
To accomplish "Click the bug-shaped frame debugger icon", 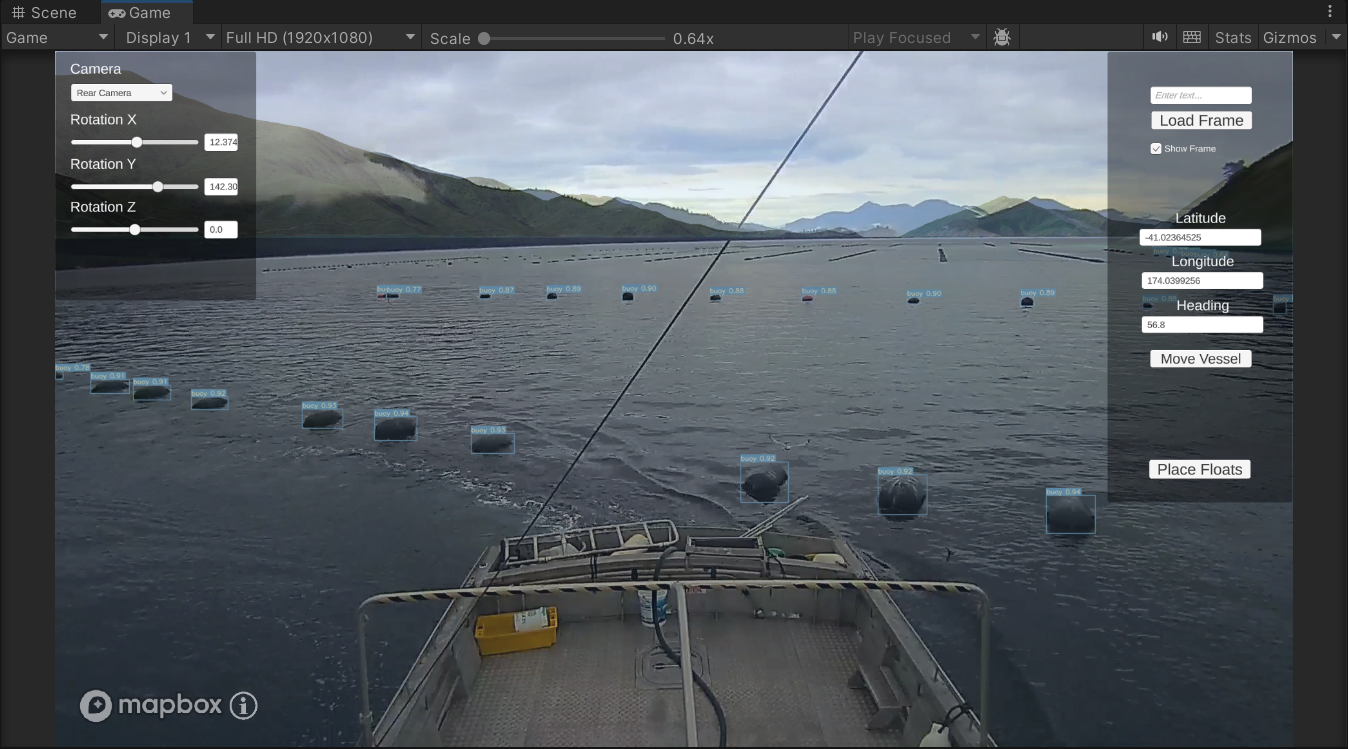I will click(x=1002, y=37).
